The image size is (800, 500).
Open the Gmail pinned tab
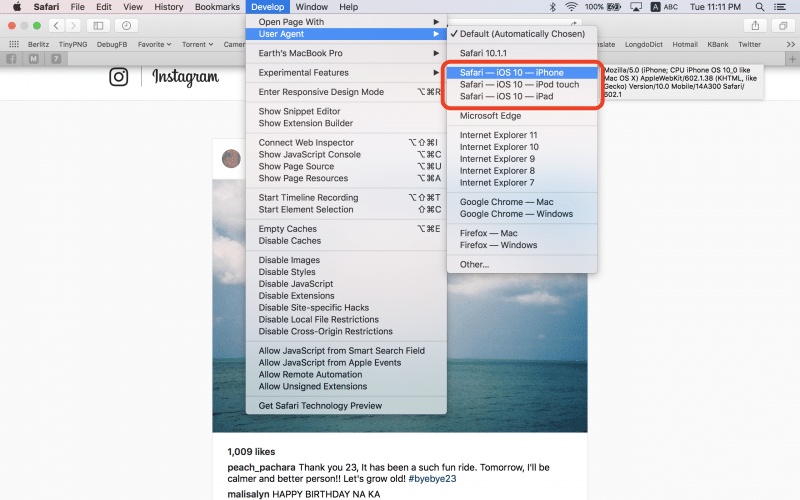point(34,59)
